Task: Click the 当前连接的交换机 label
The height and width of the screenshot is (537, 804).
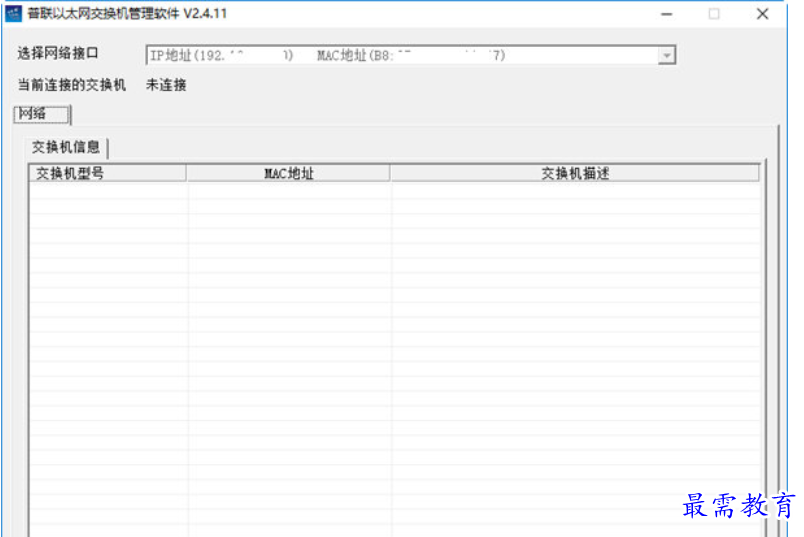Action: pyautogui.click(x=72, y=85)
